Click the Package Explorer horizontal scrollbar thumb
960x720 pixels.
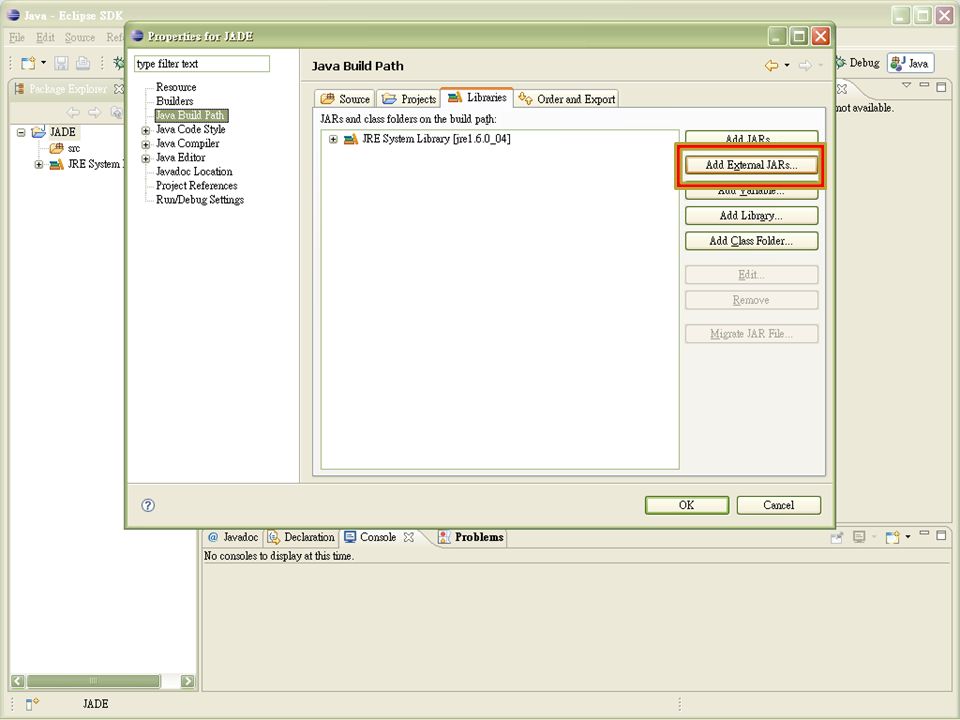[94, 681]
